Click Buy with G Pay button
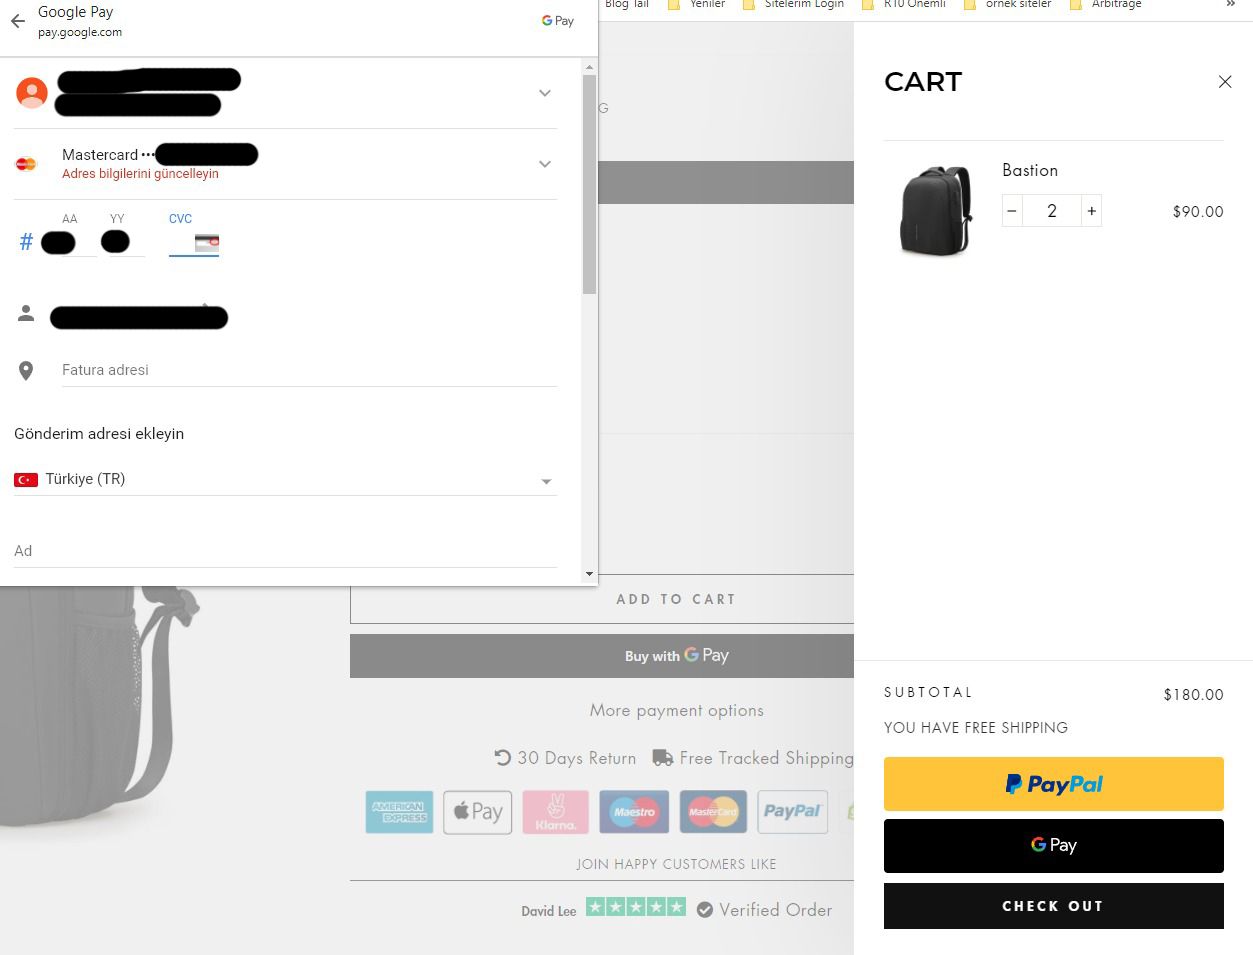Screen dimensions: 1253x955 tap(602, 656)
